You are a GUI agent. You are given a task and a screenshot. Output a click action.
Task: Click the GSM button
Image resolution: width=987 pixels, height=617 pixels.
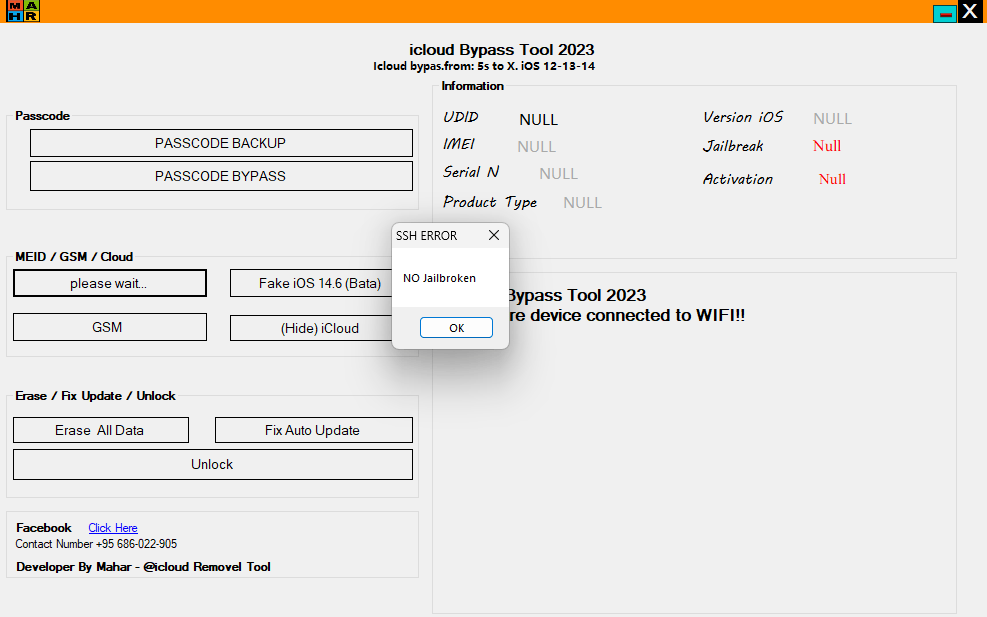pyautogui.click(x=110, y=327)
